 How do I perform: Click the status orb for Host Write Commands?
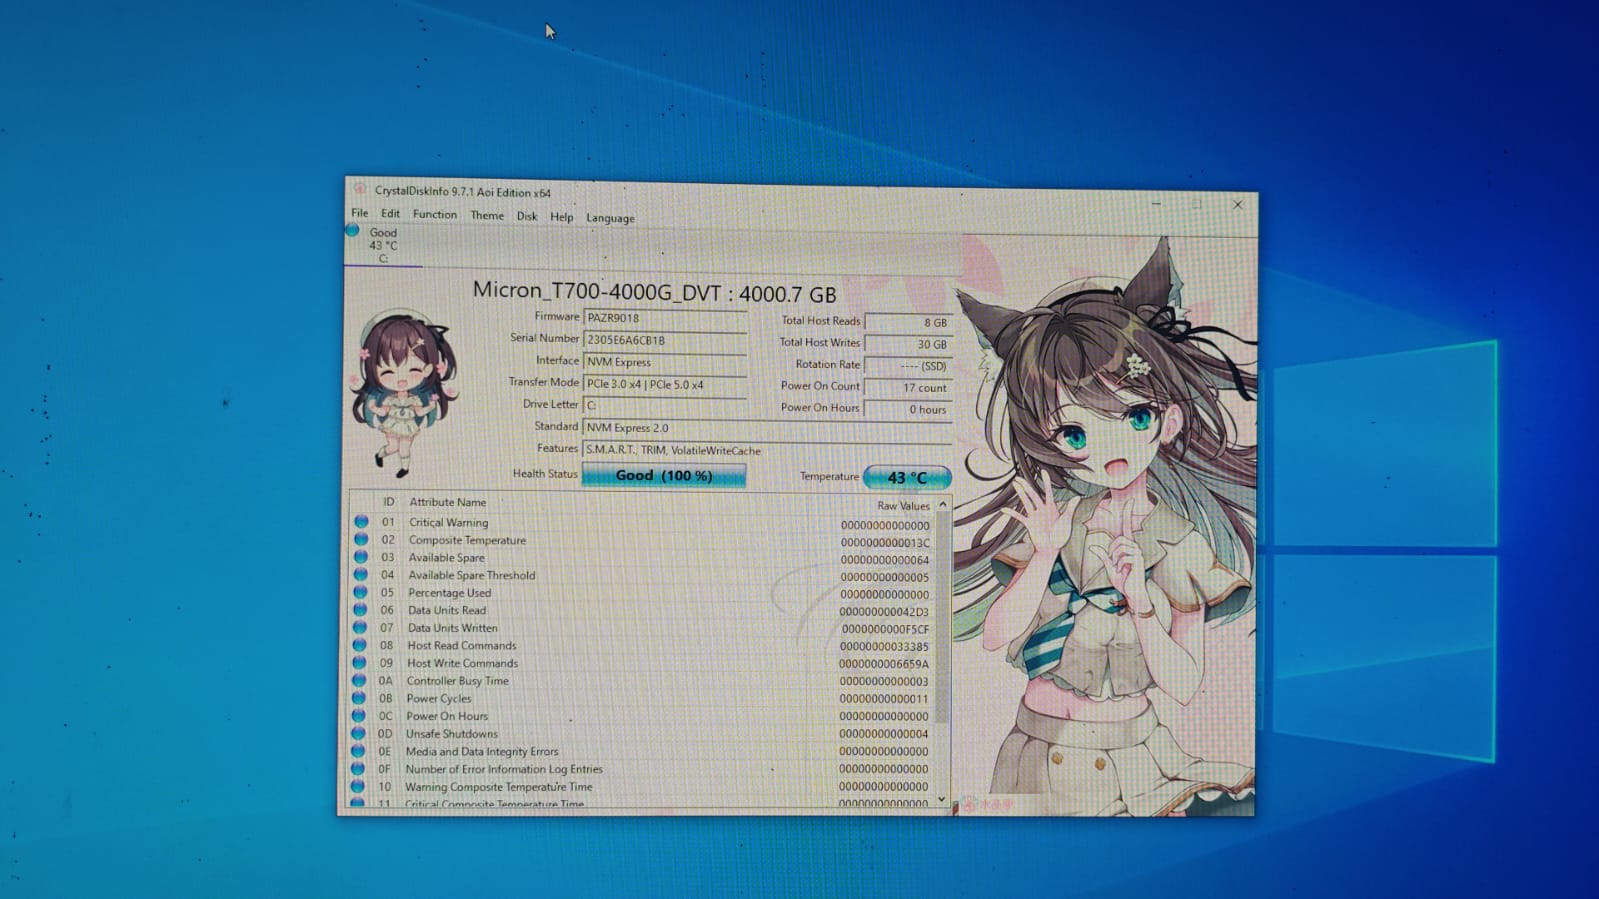(359, 662)
